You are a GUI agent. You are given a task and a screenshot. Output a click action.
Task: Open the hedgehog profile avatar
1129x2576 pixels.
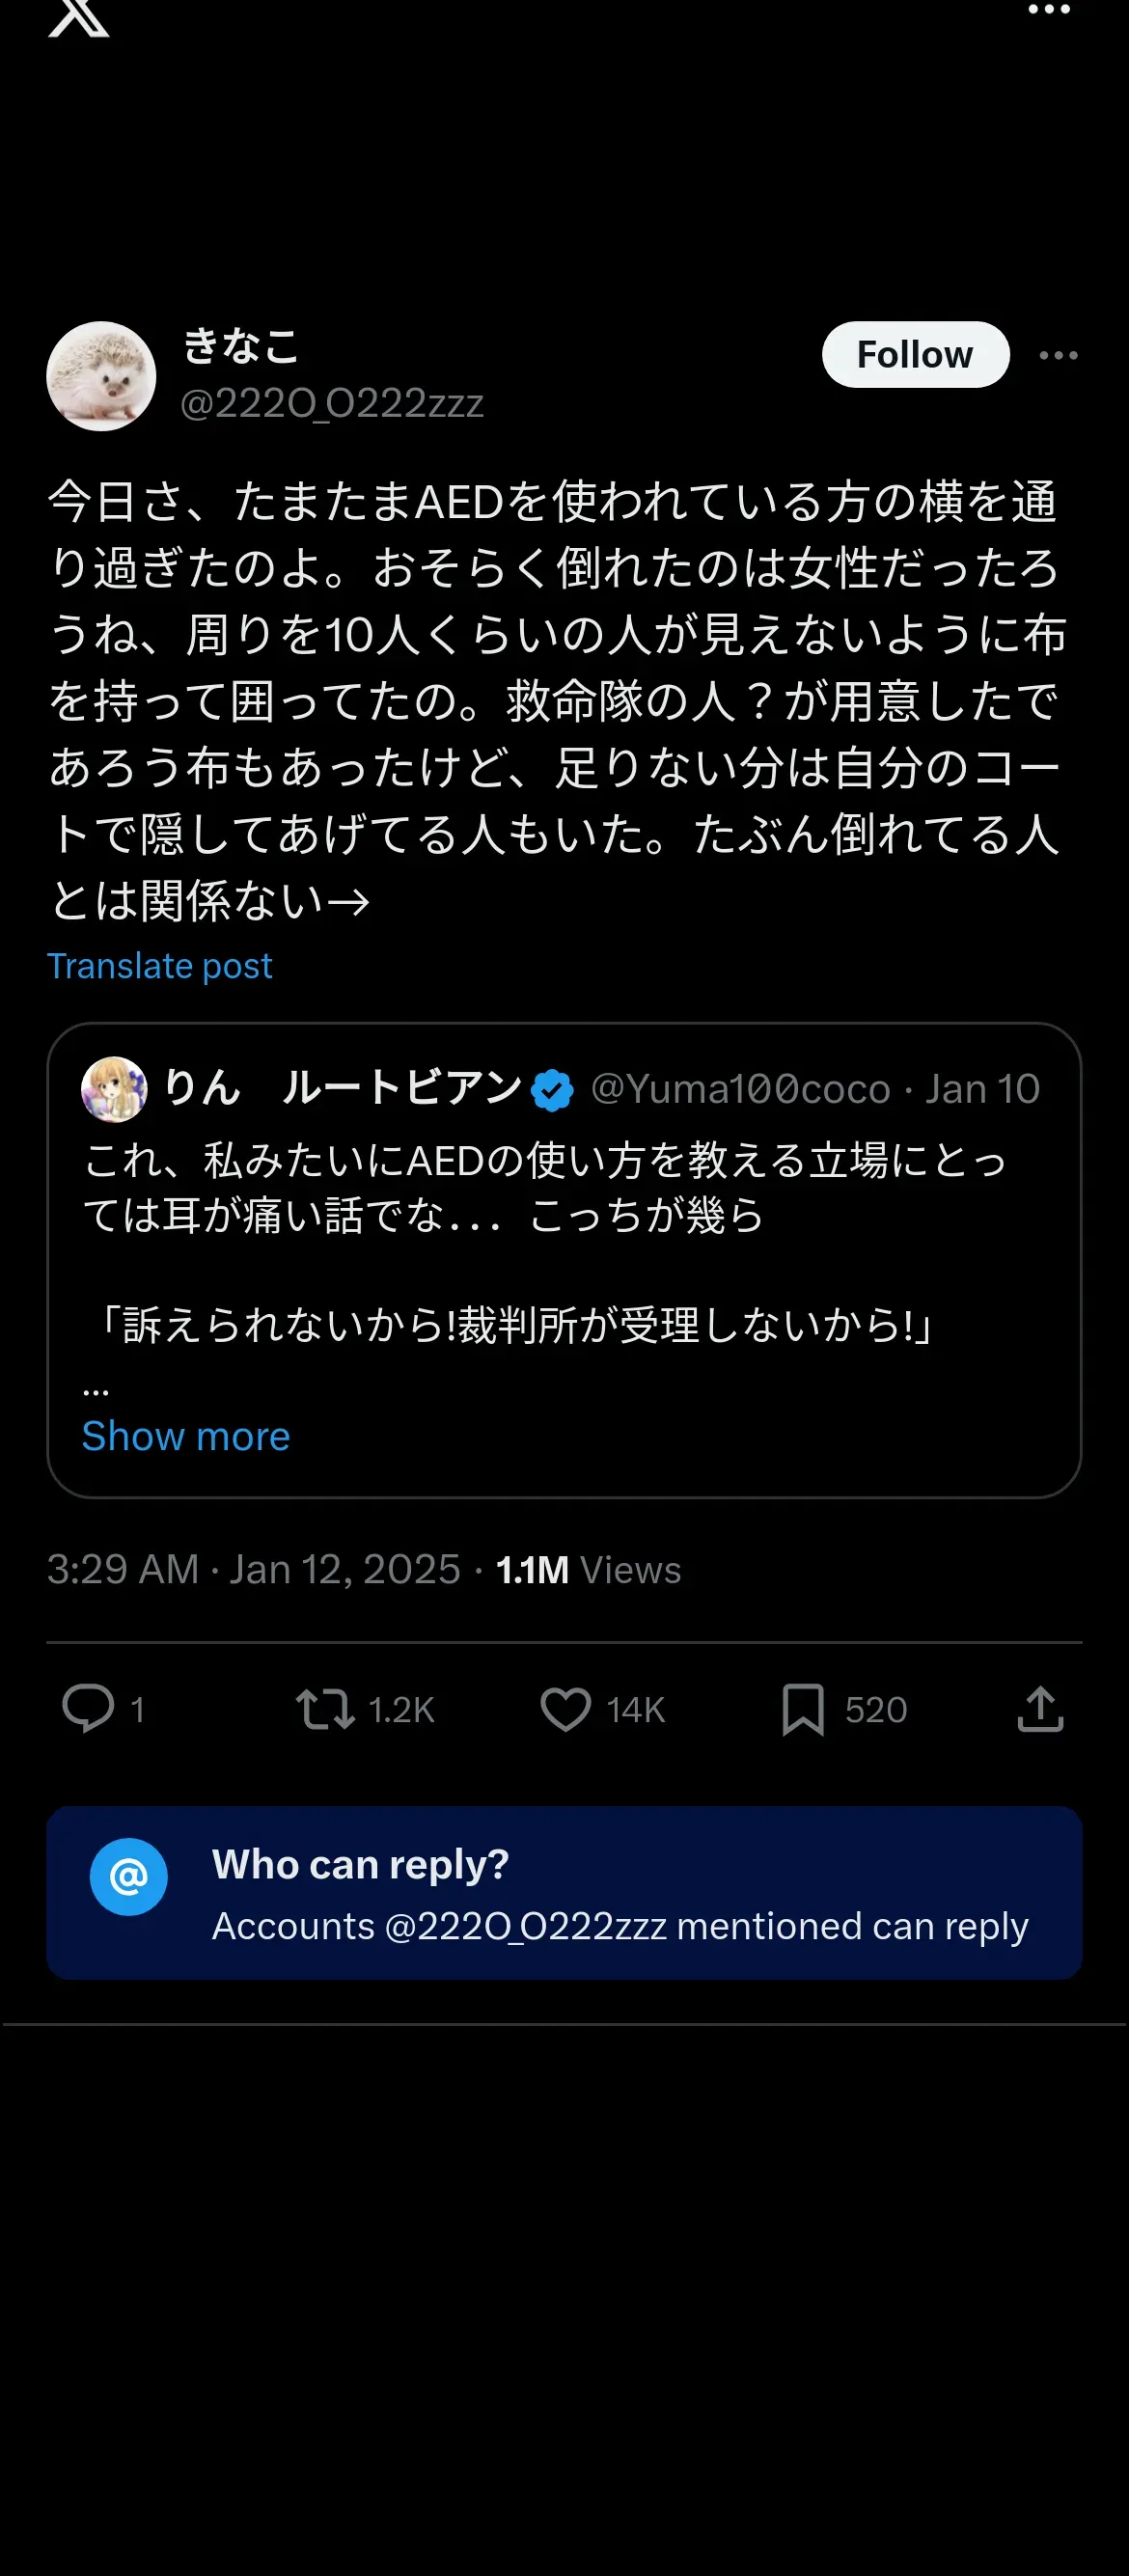pyautogui.click(x=101, y=376)
